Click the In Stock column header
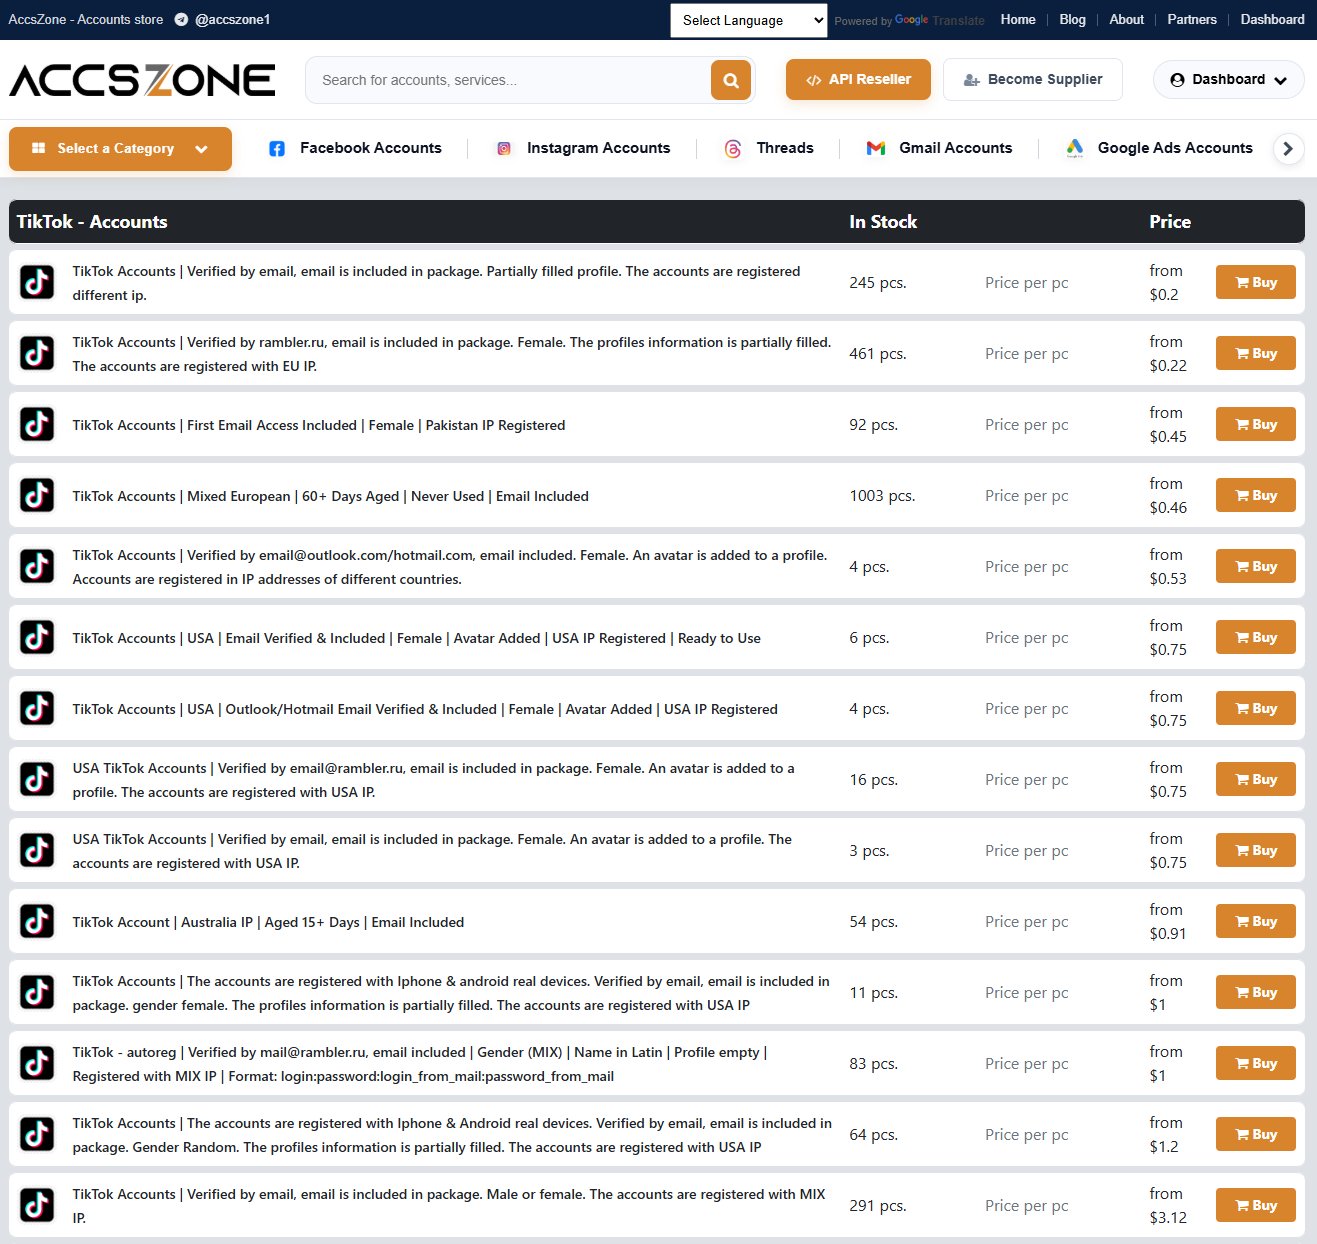Screen dimensions: 1317x1244 pyautogui.click(x=883, y=222)
